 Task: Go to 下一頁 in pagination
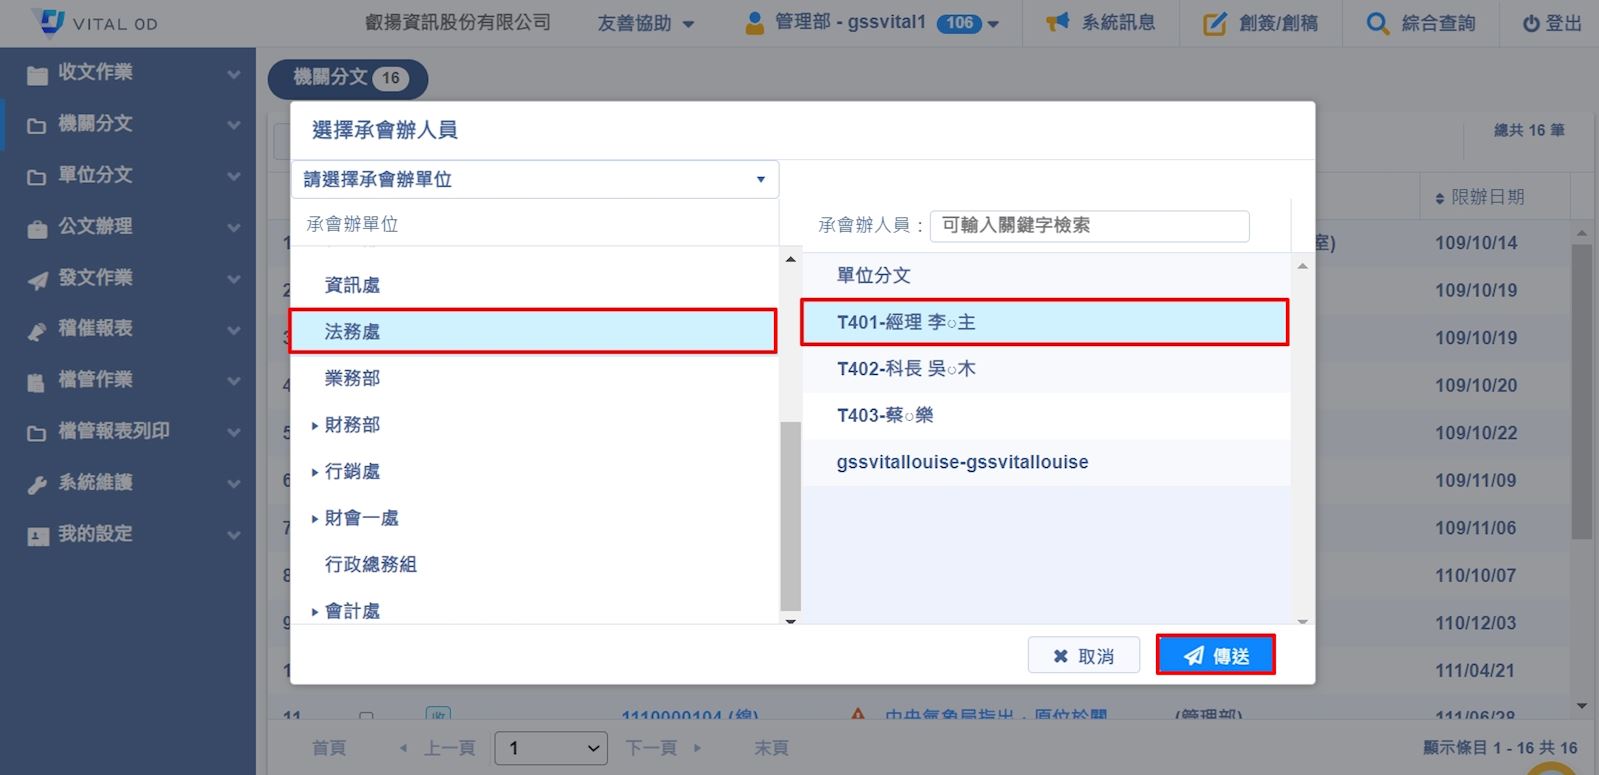pos(663,748)
